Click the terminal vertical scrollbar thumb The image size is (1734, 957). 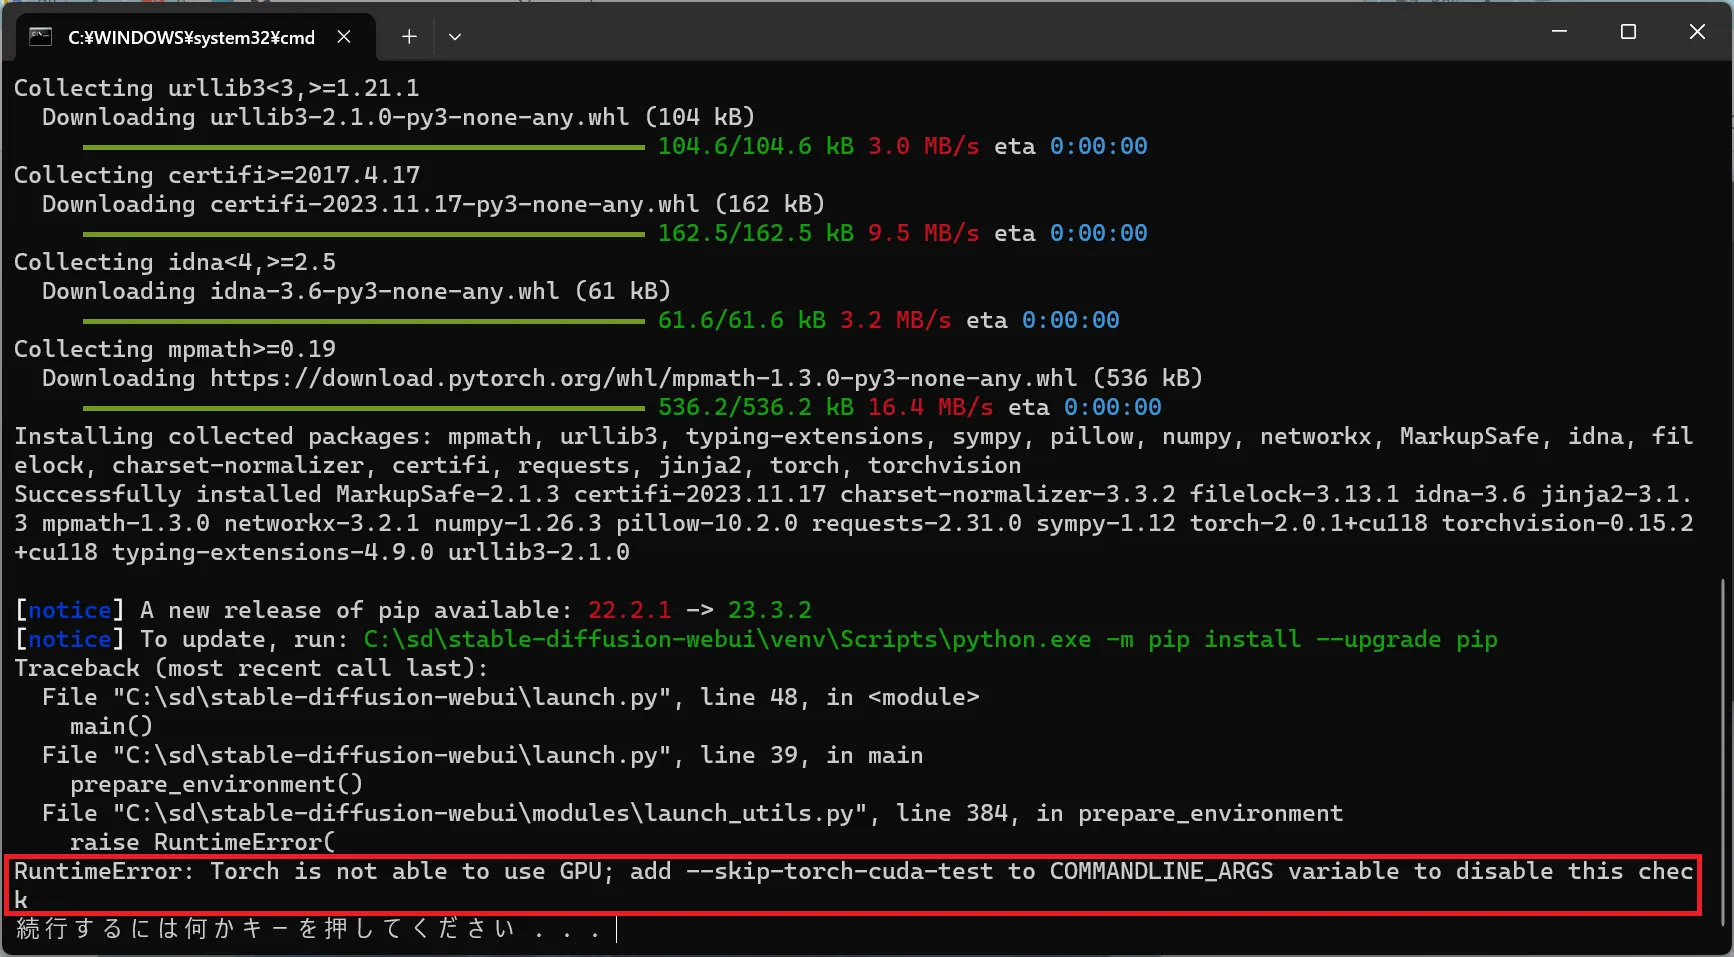(1724, 752)
